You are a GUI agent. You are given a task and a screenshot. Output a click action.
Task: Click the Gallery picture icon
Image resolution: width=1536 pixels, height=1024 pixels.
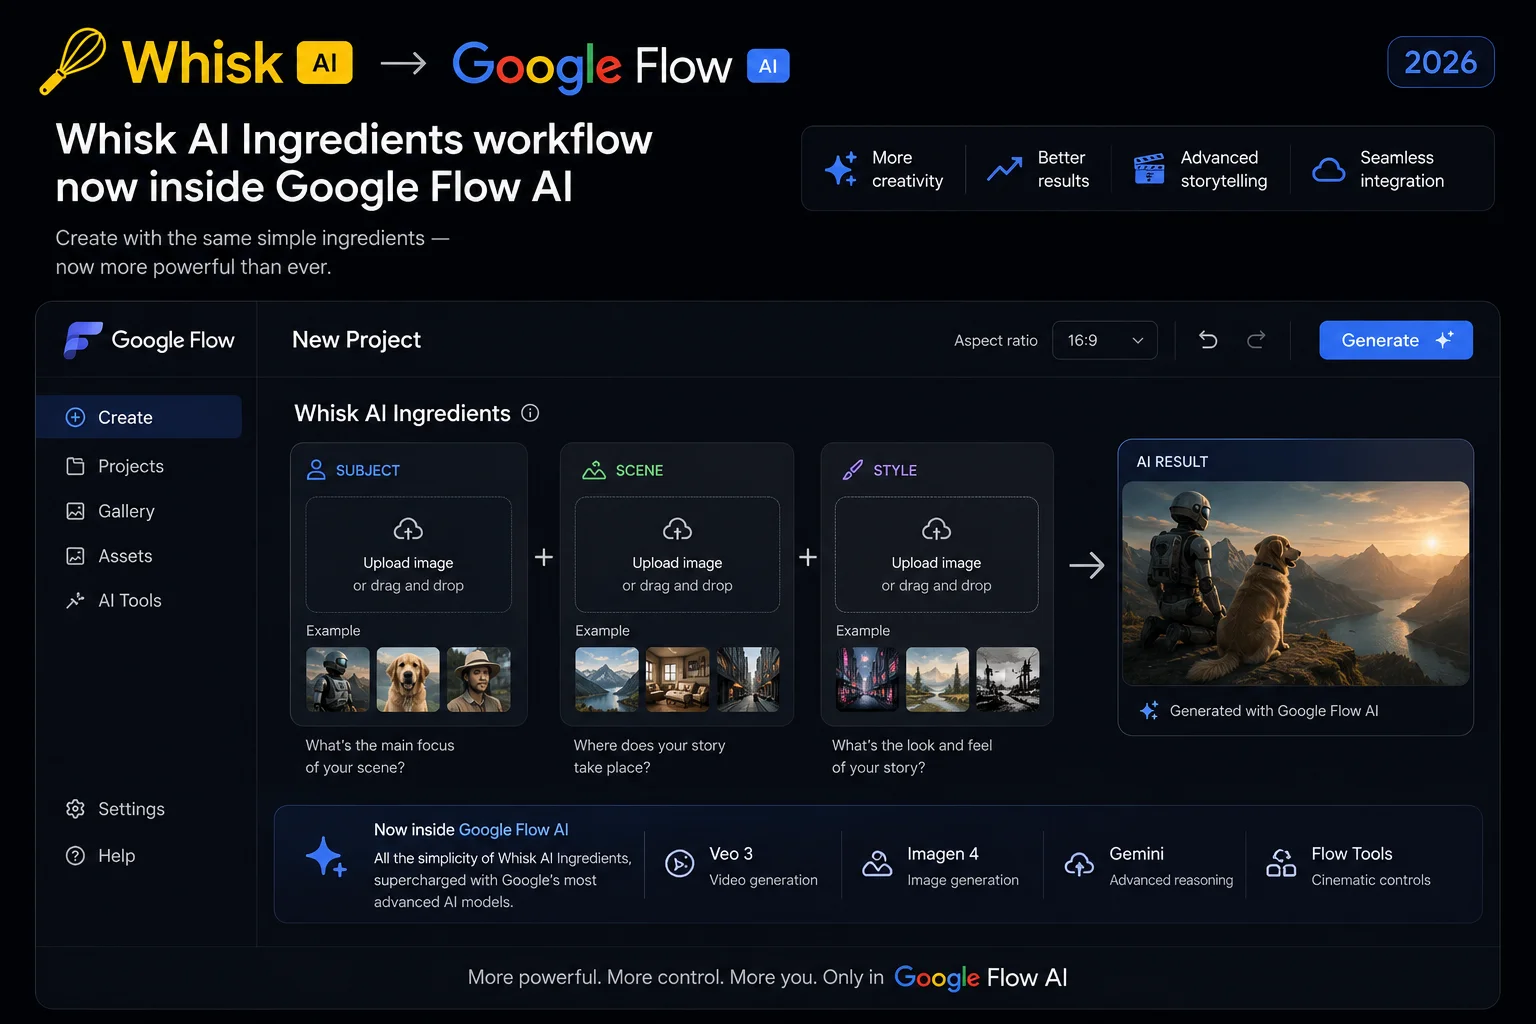click(75, 511)
